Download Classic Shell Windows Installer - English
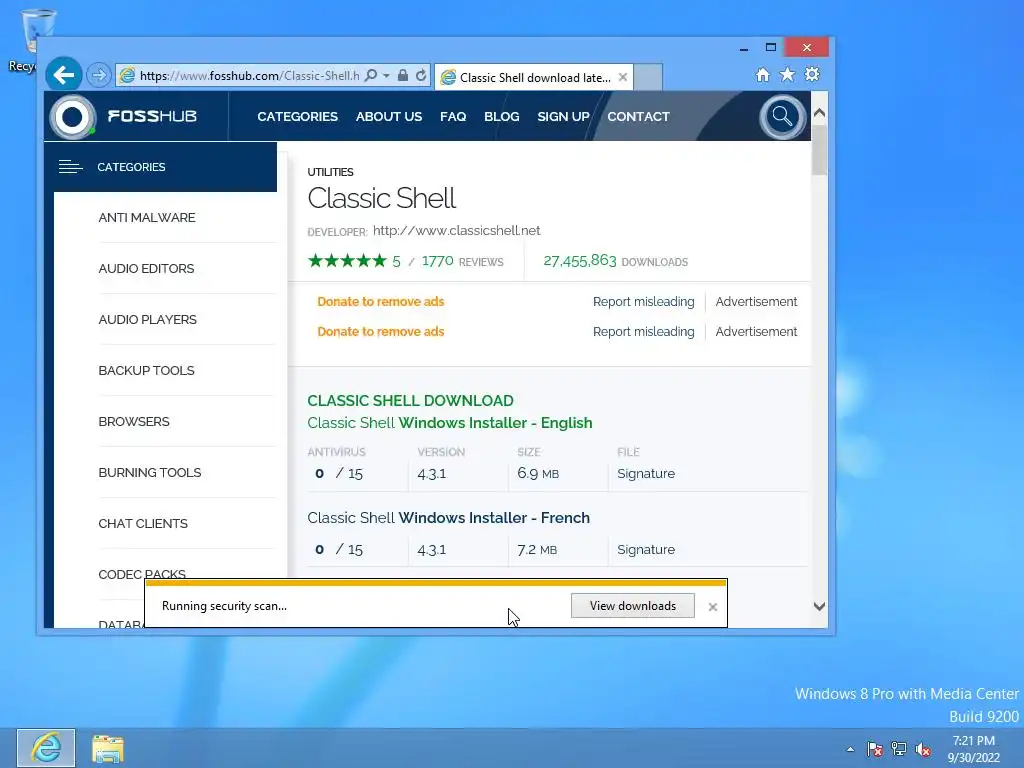 pos(449,423)
